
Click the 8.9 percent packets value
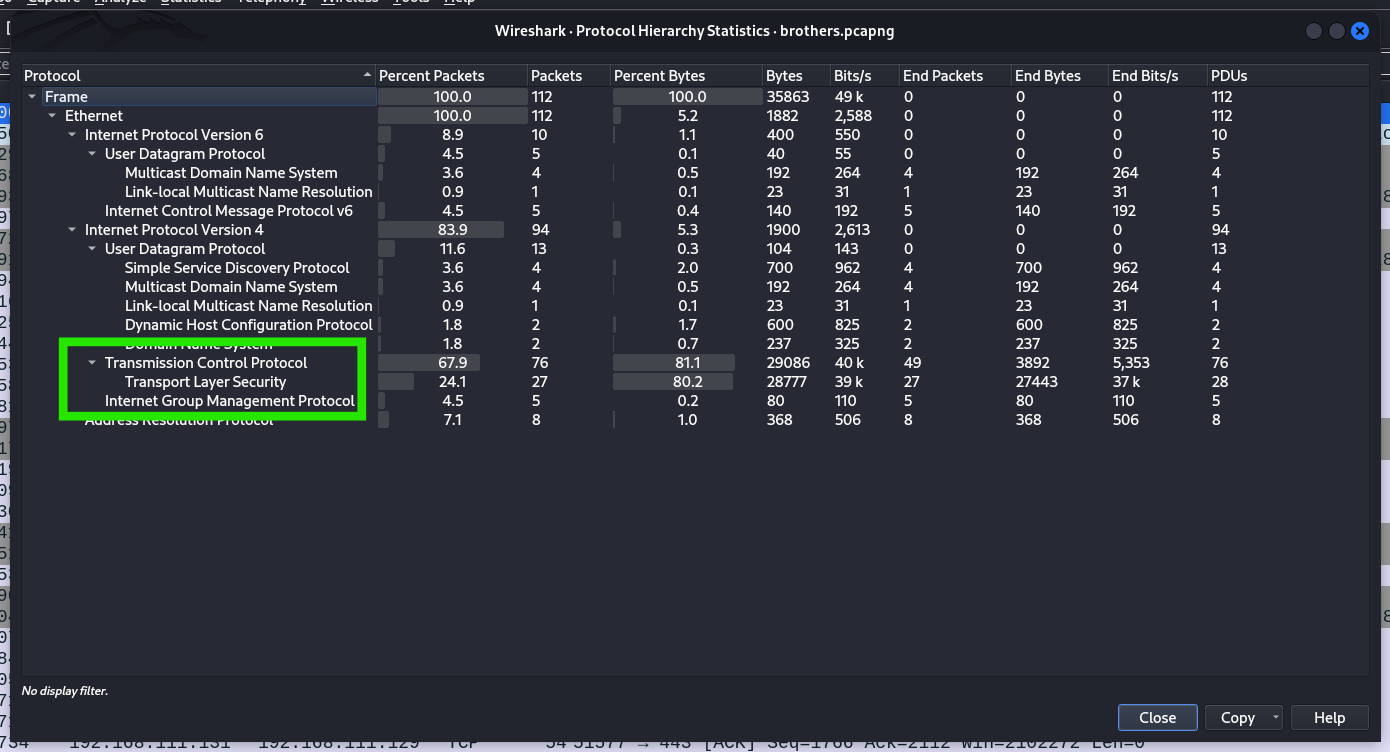point(452,135)
